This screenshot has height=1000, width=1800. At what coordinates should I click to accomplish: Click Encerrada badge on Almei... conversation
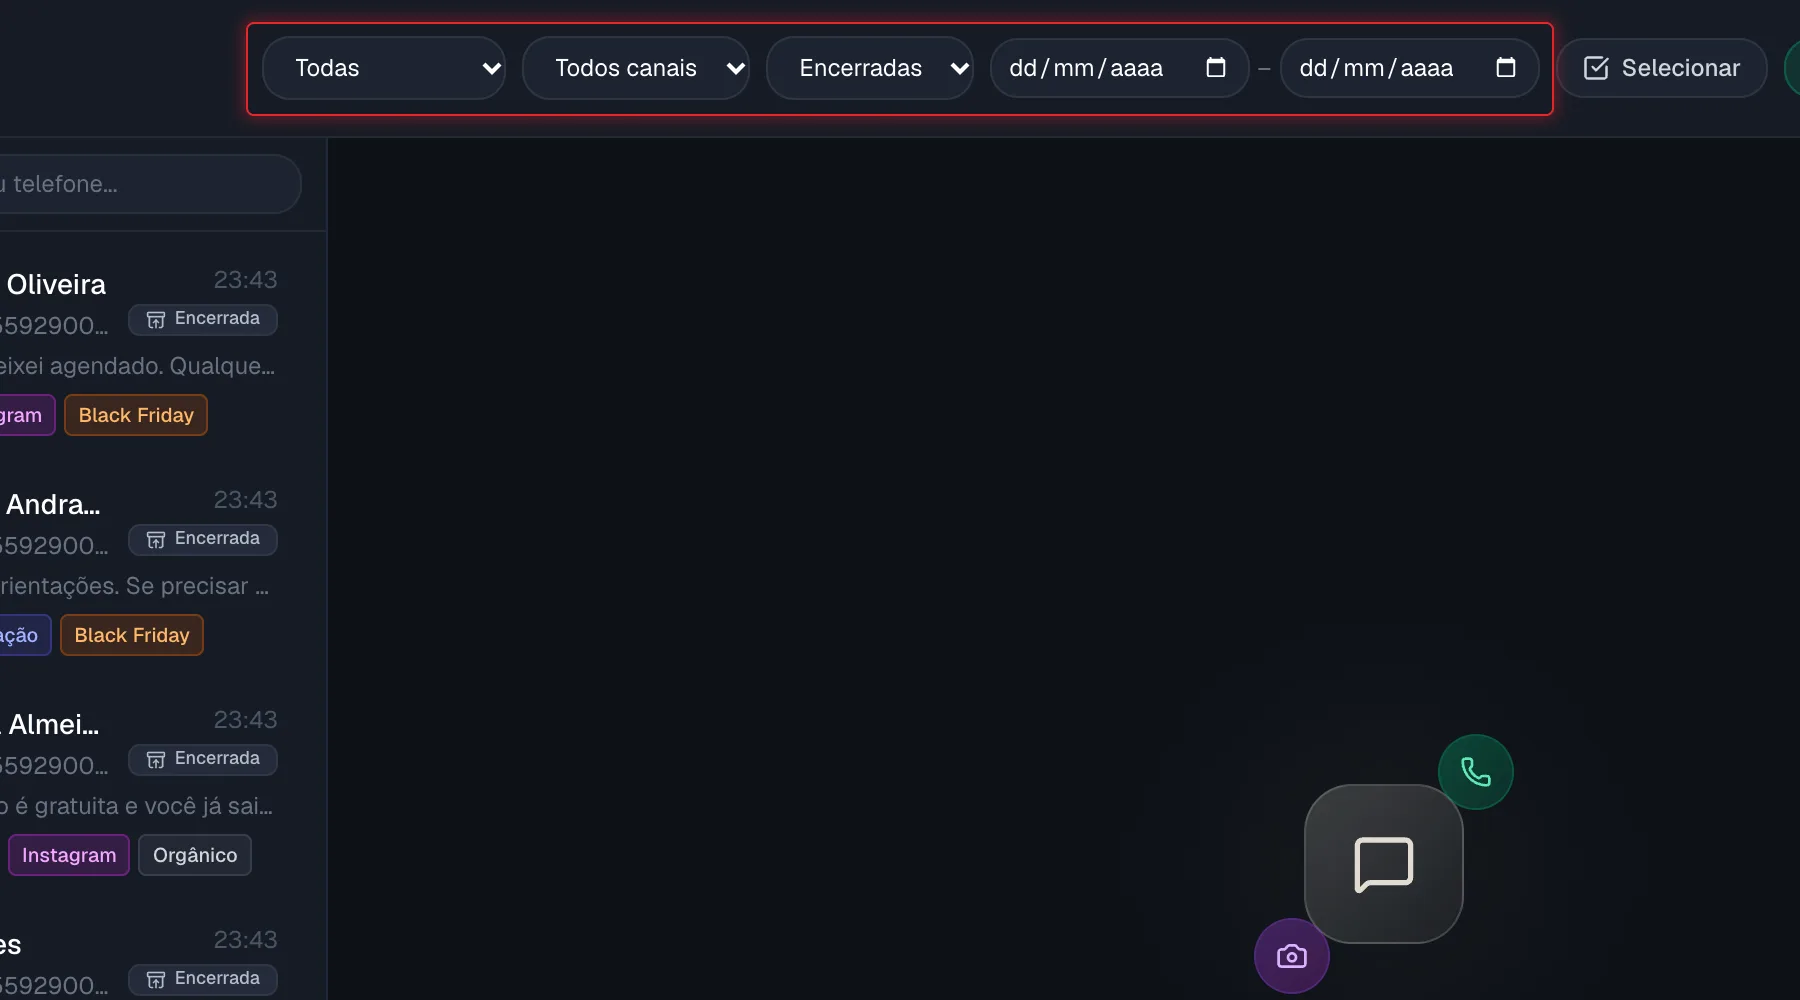pos(203,759)
